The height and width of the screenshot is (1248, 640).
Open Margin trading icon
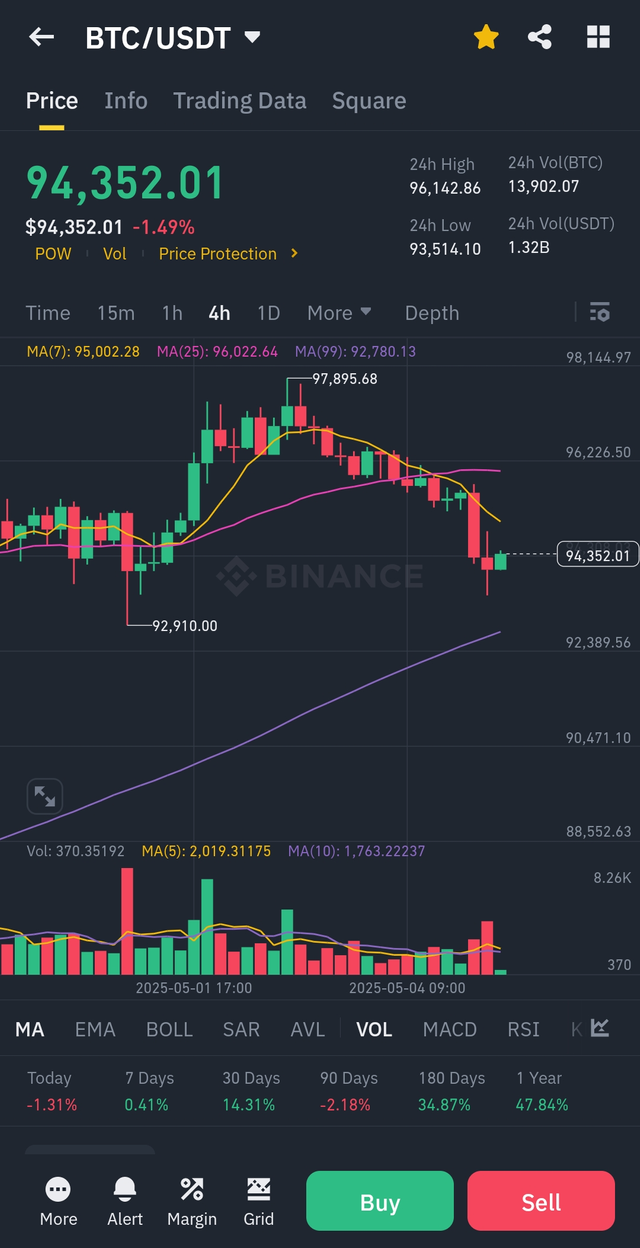click(192, 1201)
